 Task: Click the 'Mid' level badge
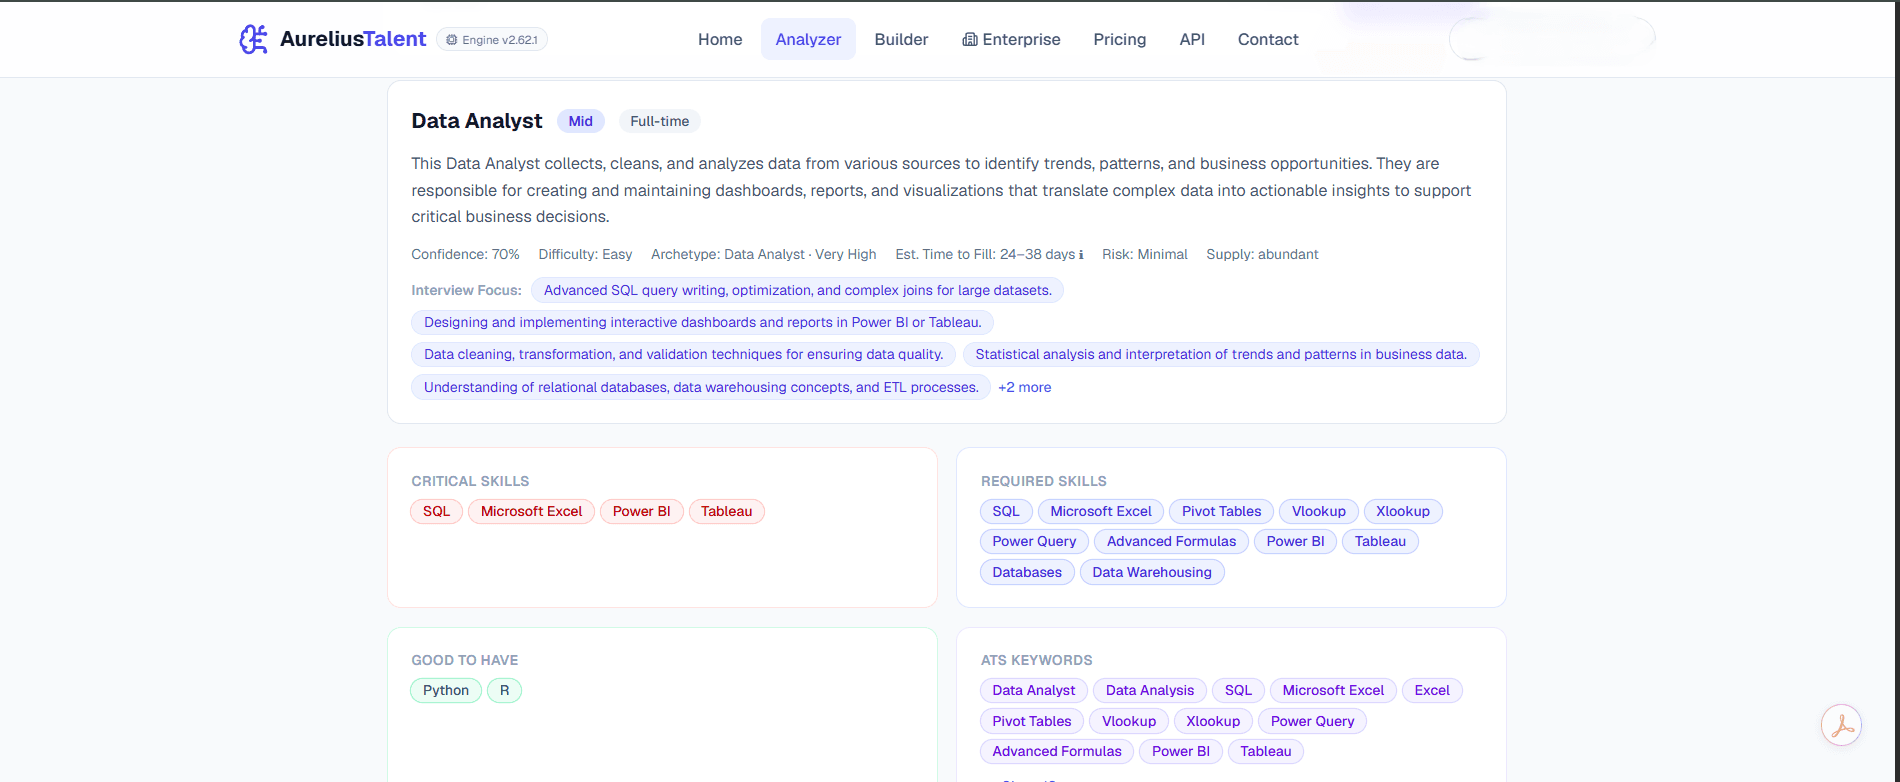581,121
